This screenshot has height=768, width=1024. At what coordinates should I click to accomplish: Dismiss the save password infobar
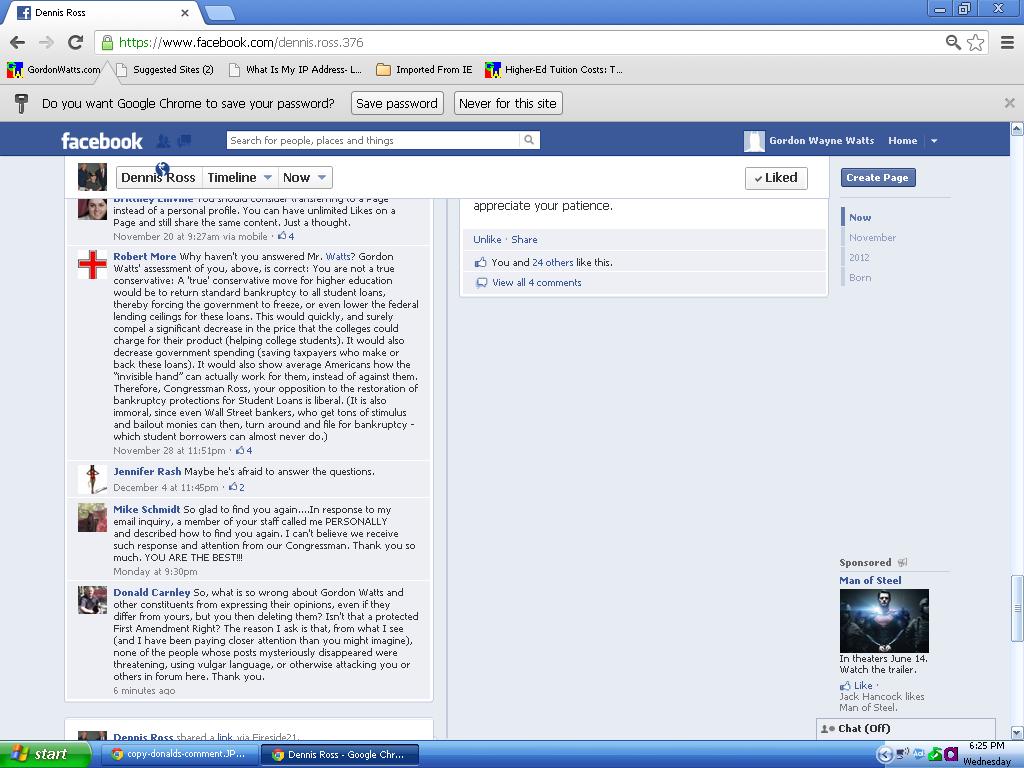tap(1010, 103)
